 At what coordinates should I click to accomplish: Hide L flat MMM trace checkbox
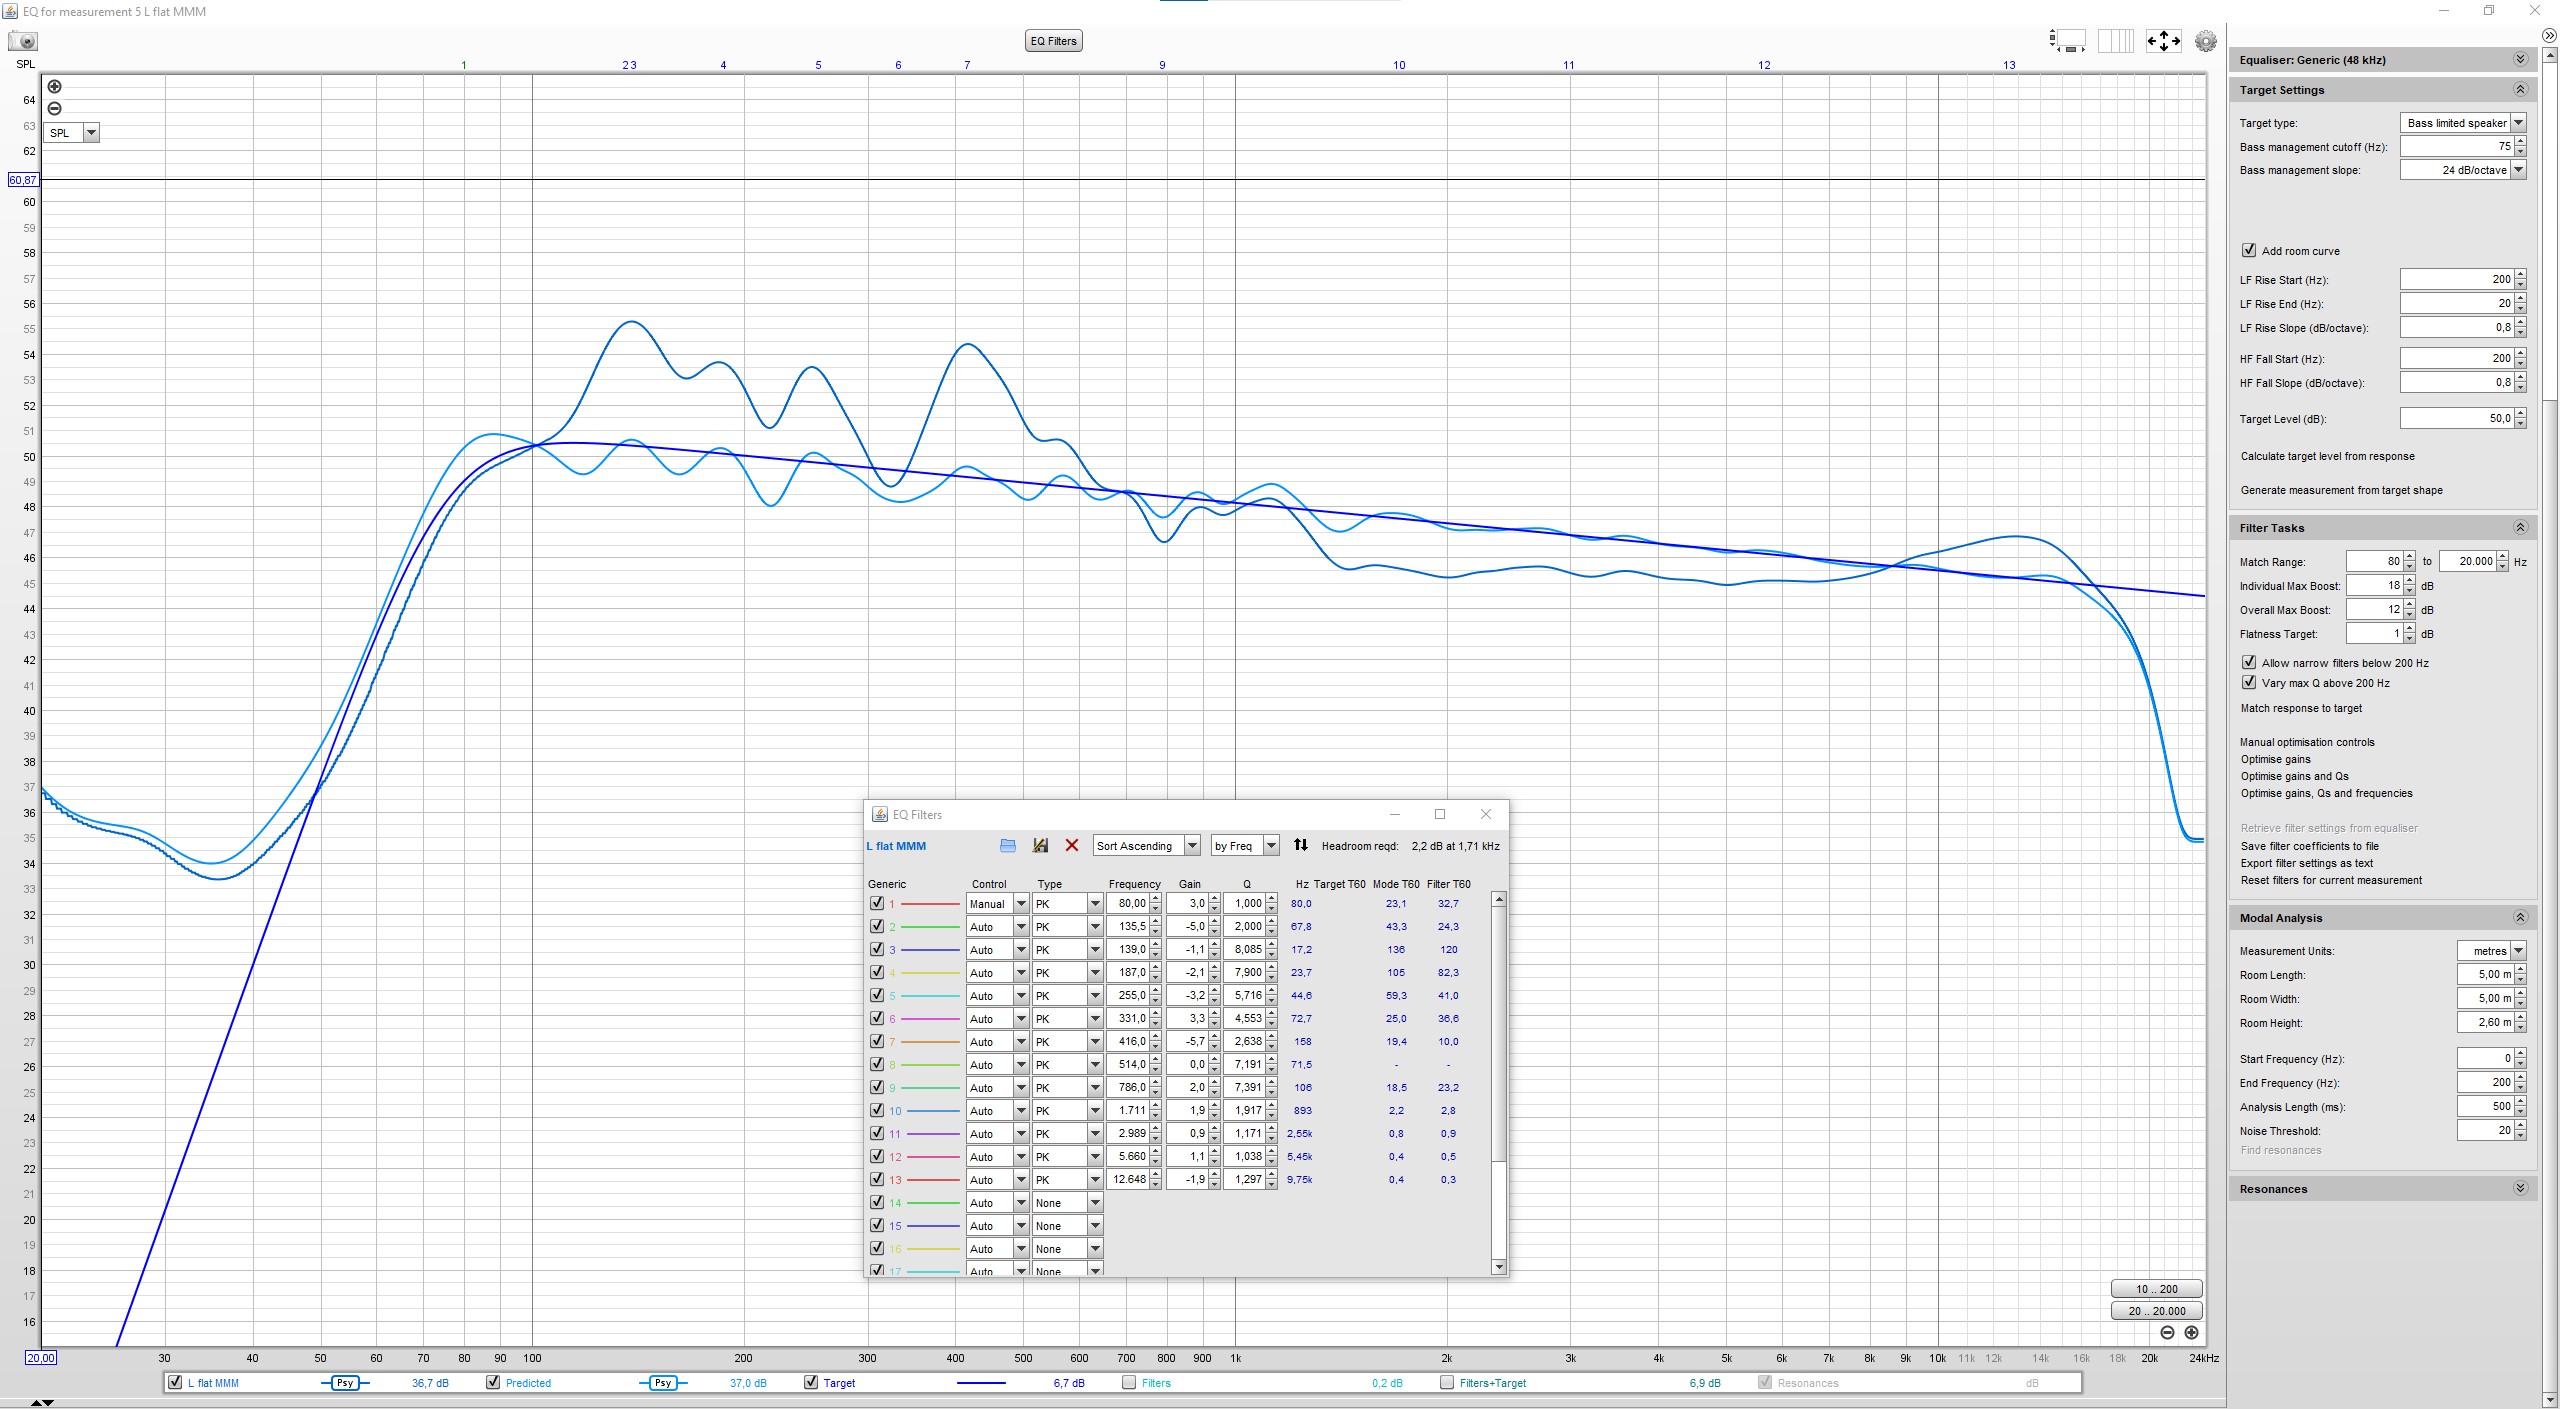click(x=176, y=1383)
